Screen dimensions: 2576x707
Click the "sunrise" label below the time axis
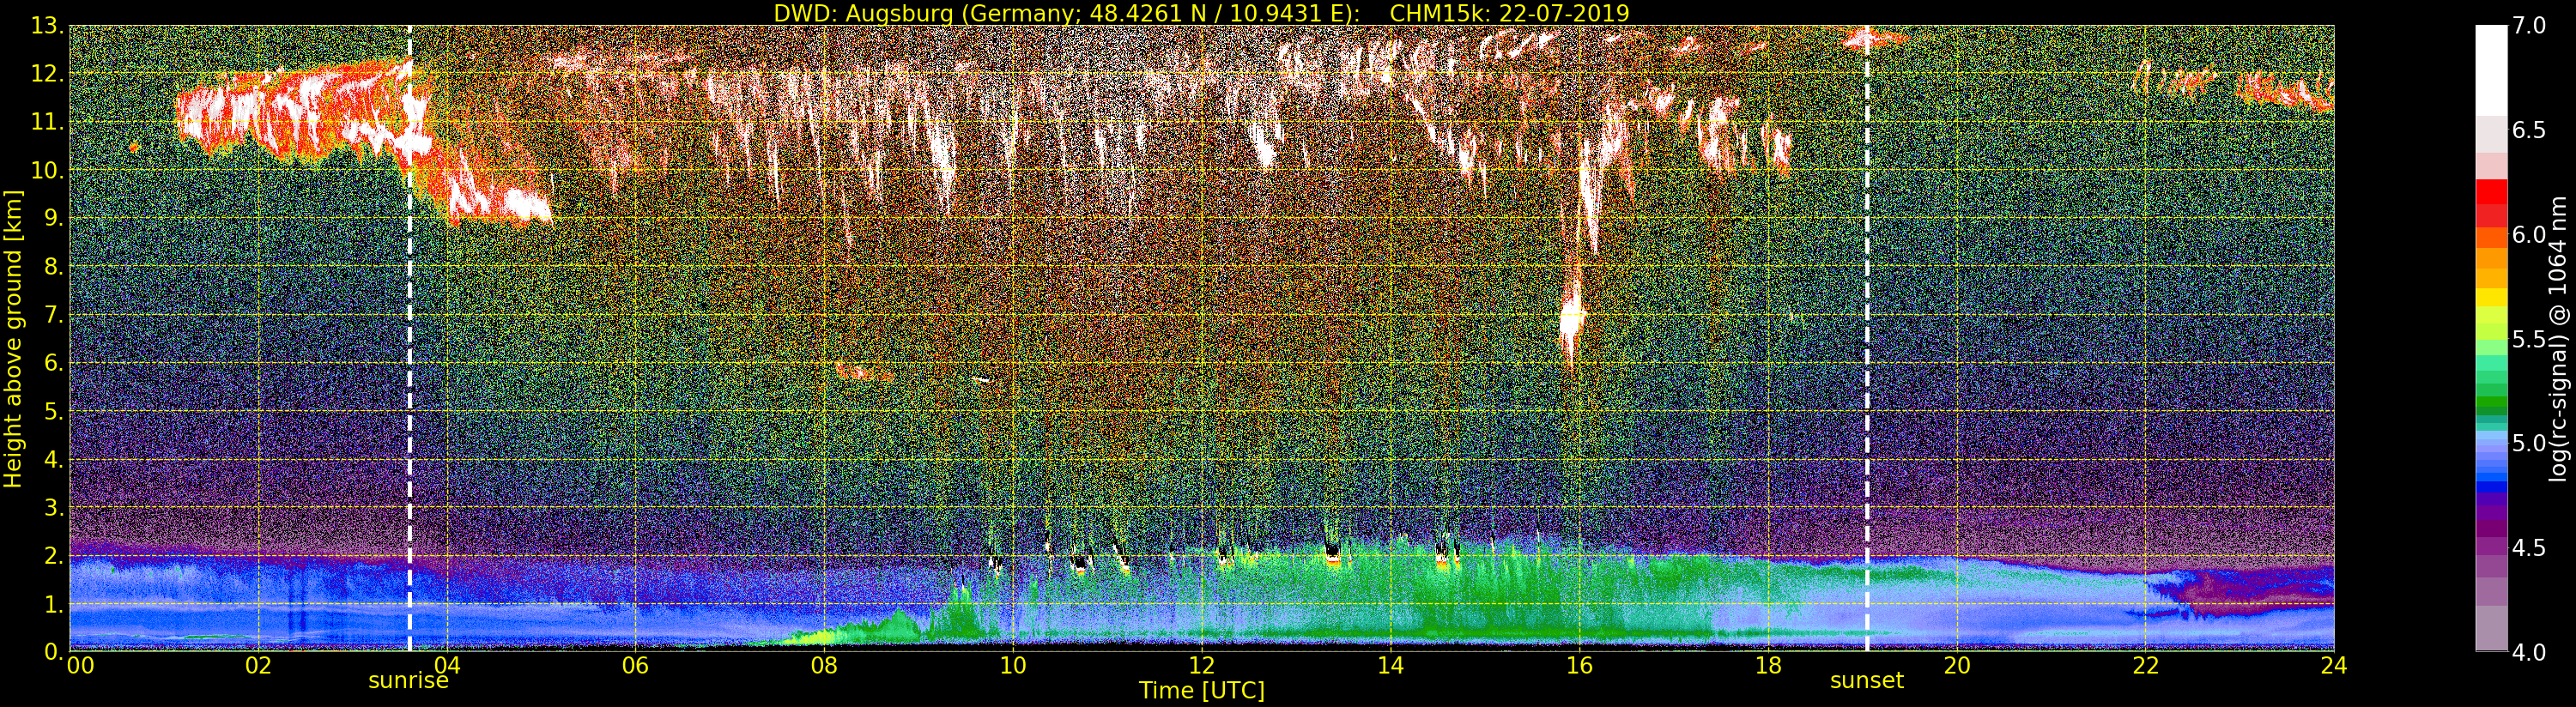[408, 681]
